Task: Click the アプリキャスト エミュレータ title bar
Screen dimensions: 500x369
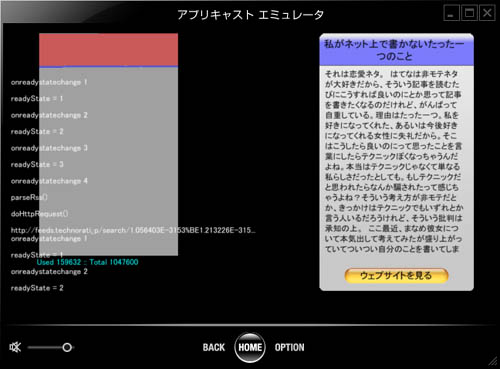Action: [x=250, y=14]
